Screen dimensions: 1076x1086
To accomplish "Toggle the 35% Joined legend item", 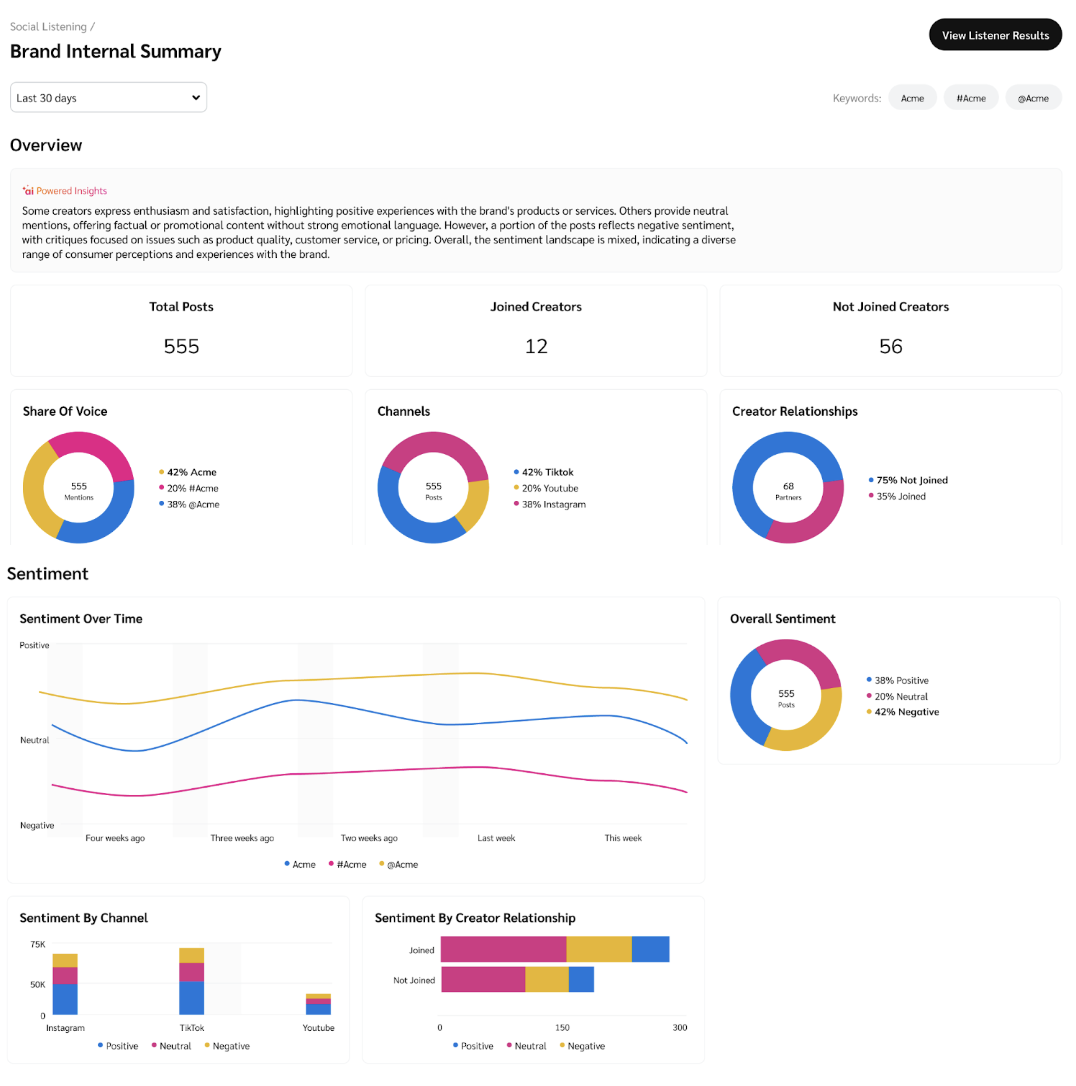I will [897, 496].
